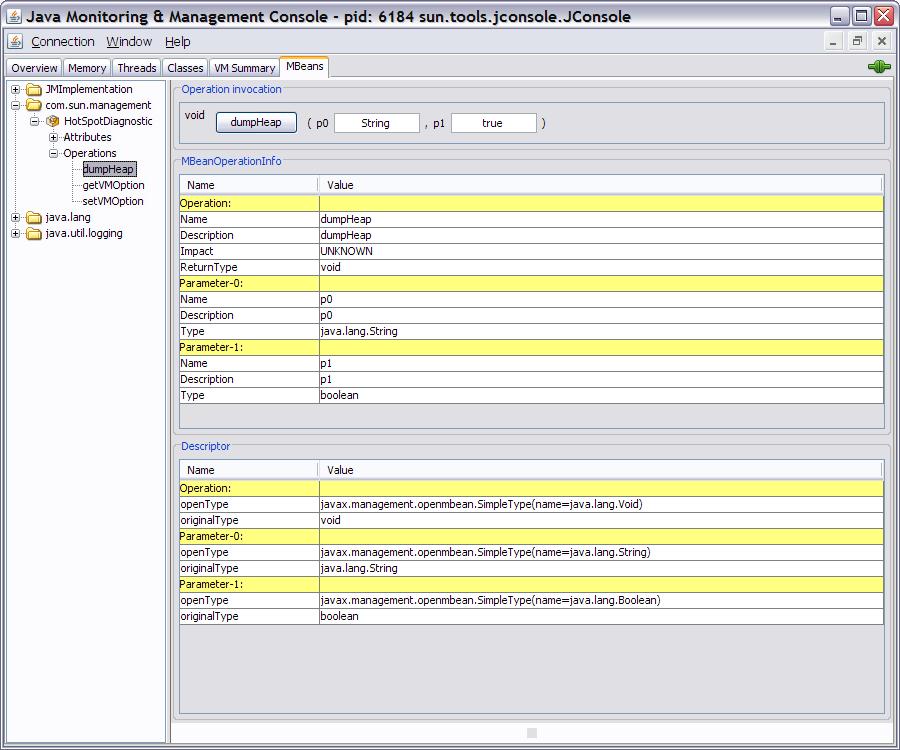The image size is (900, 750).
Task: Expand the java.util.logging tree node
Action: [15, 234]
